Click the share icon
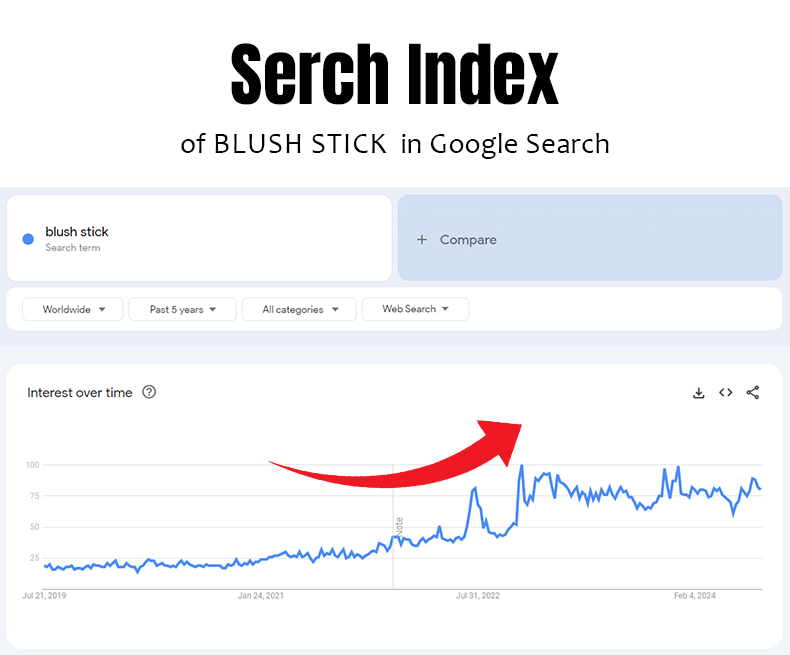 coord(753,393)
